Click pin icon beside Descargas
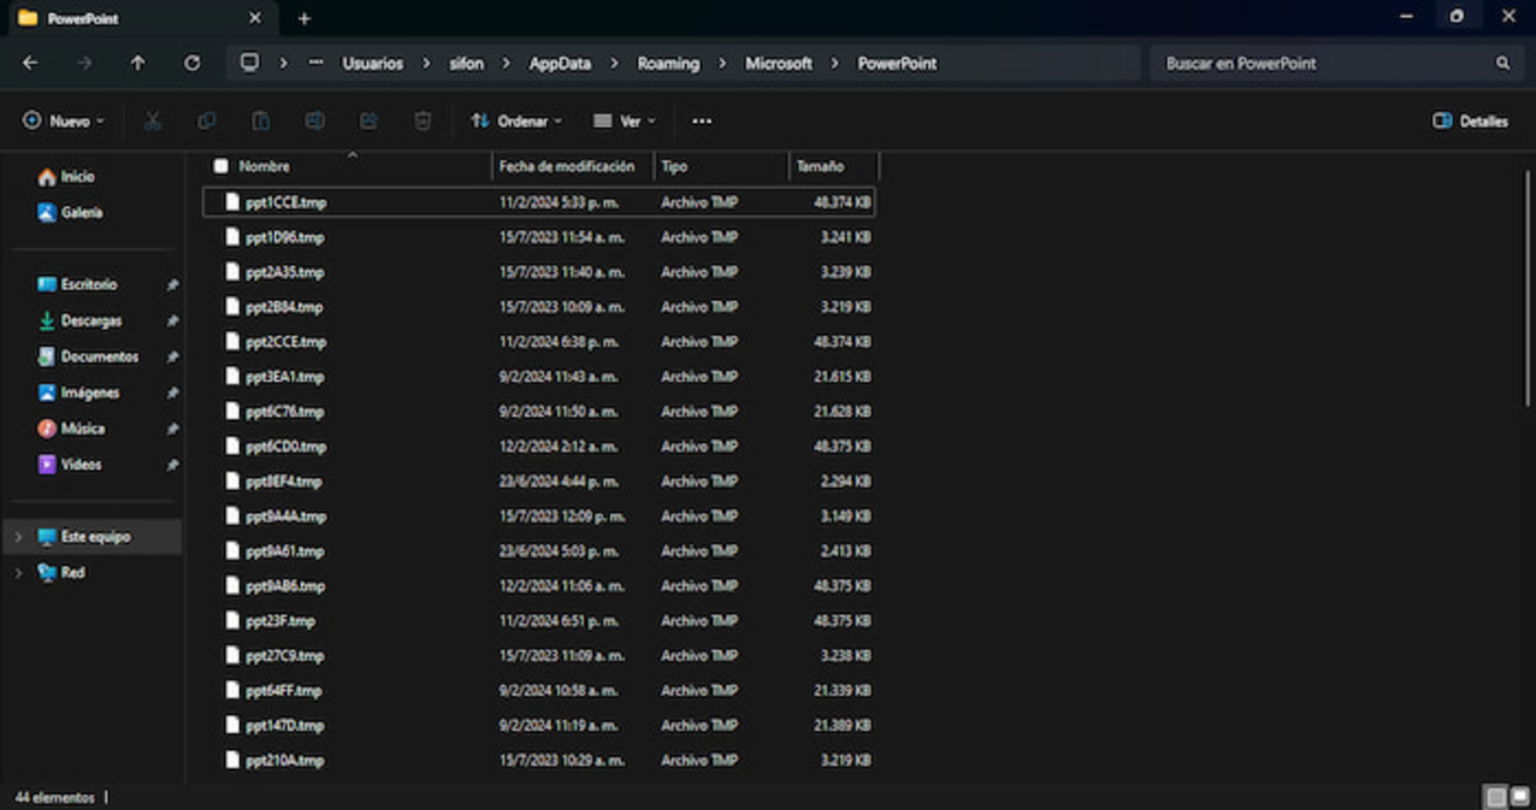This screenshot has height=810, width=1536. (172, 321)
